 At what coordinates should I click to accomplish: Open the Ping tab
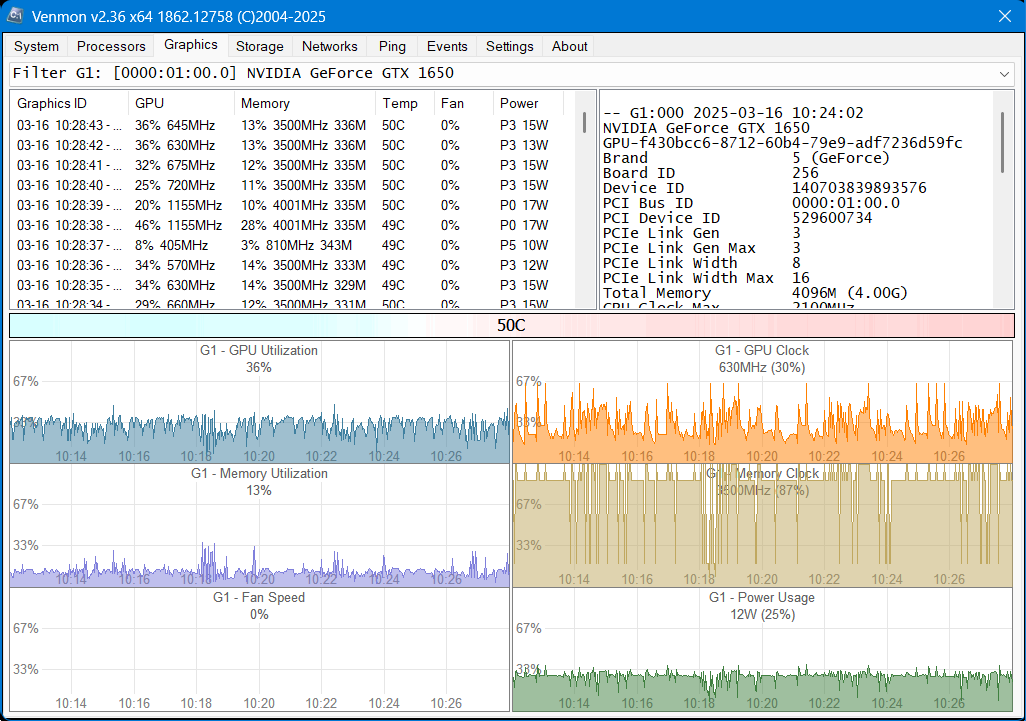[392, 46]
